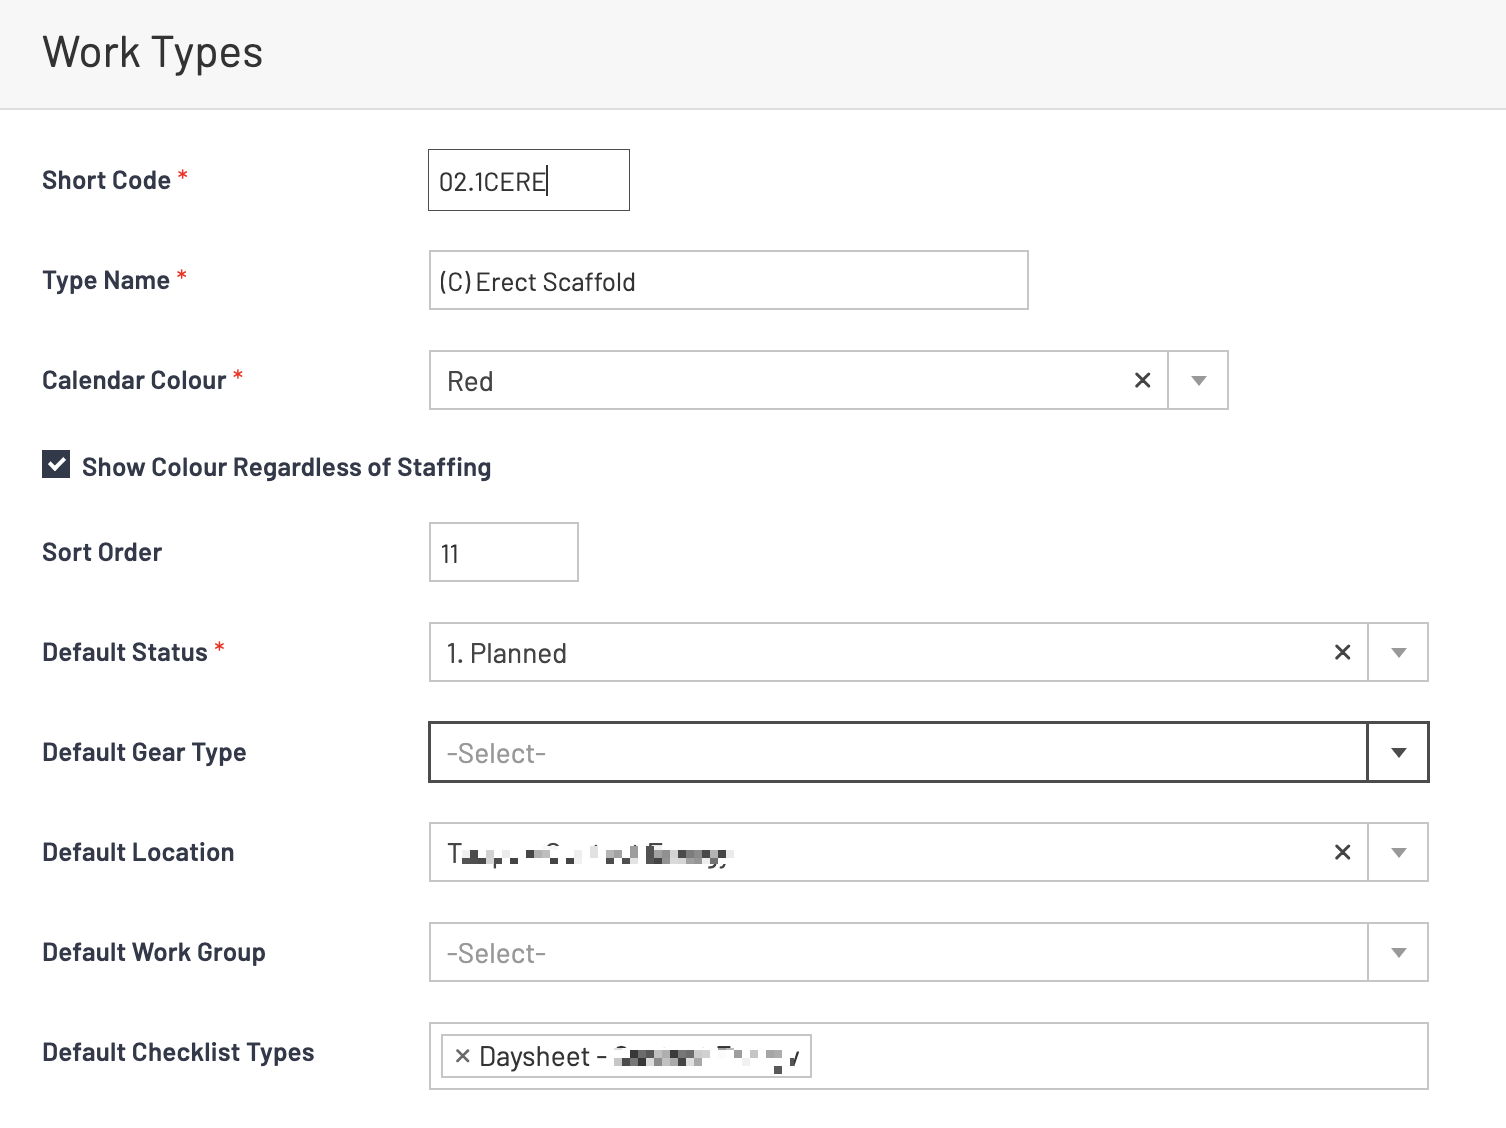Click the 1. Planned status value
The height and width of the screenshot is (1128, 1506).
pos(507,654)
